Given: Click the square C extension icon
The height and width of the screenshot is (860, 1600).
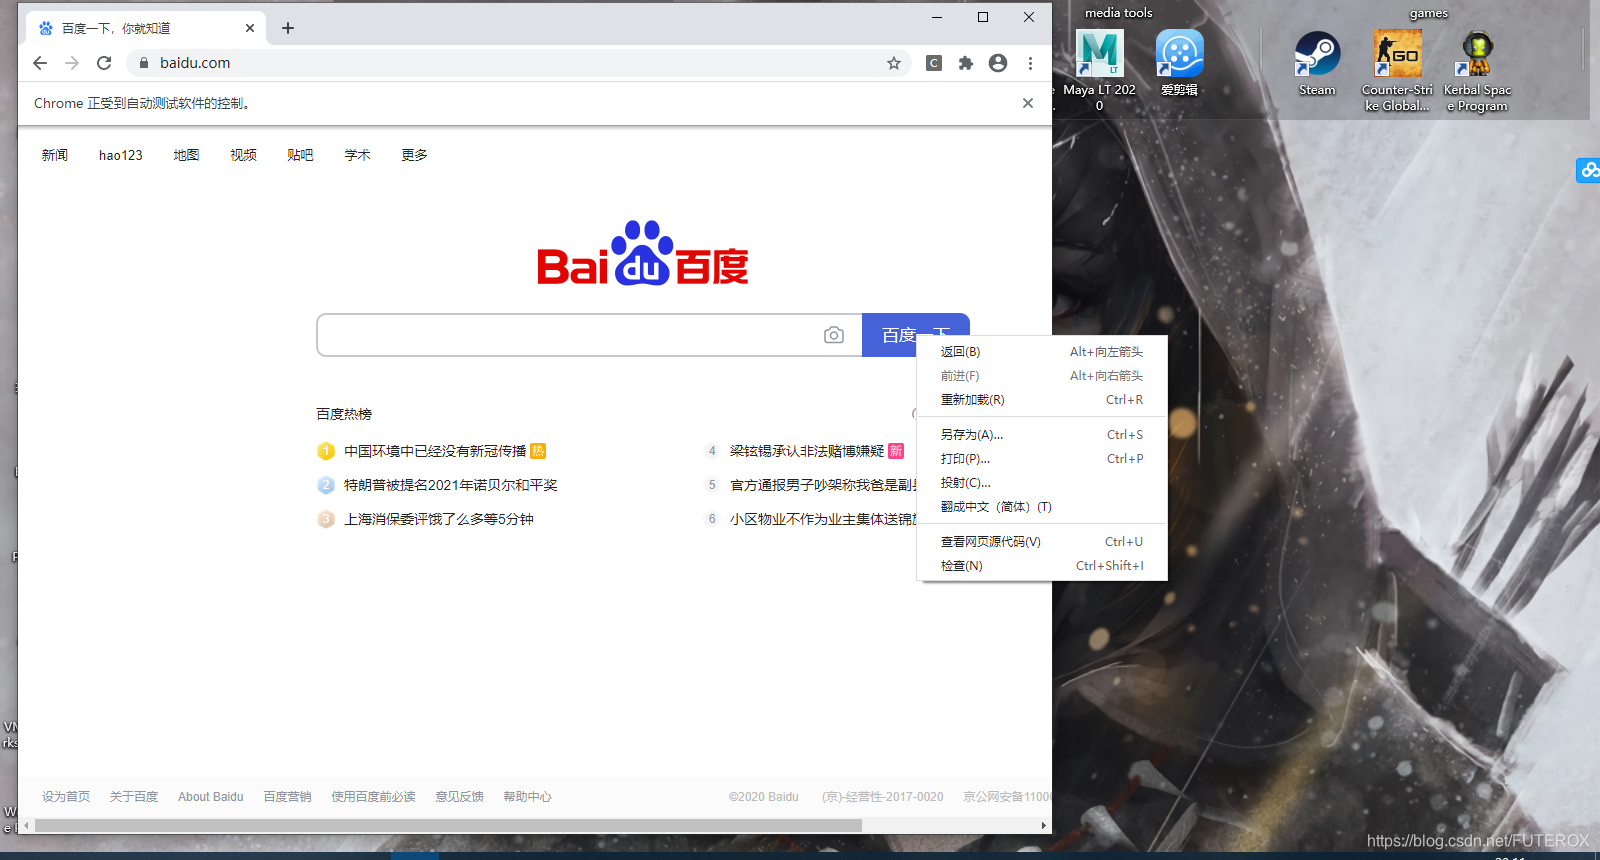Looking at the screenshot, I should point(934,63).
